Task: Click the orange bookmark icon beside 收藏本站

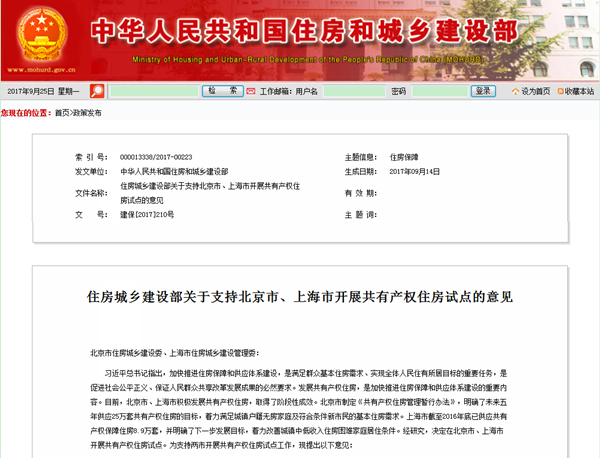Action: (x=561, y=91)
